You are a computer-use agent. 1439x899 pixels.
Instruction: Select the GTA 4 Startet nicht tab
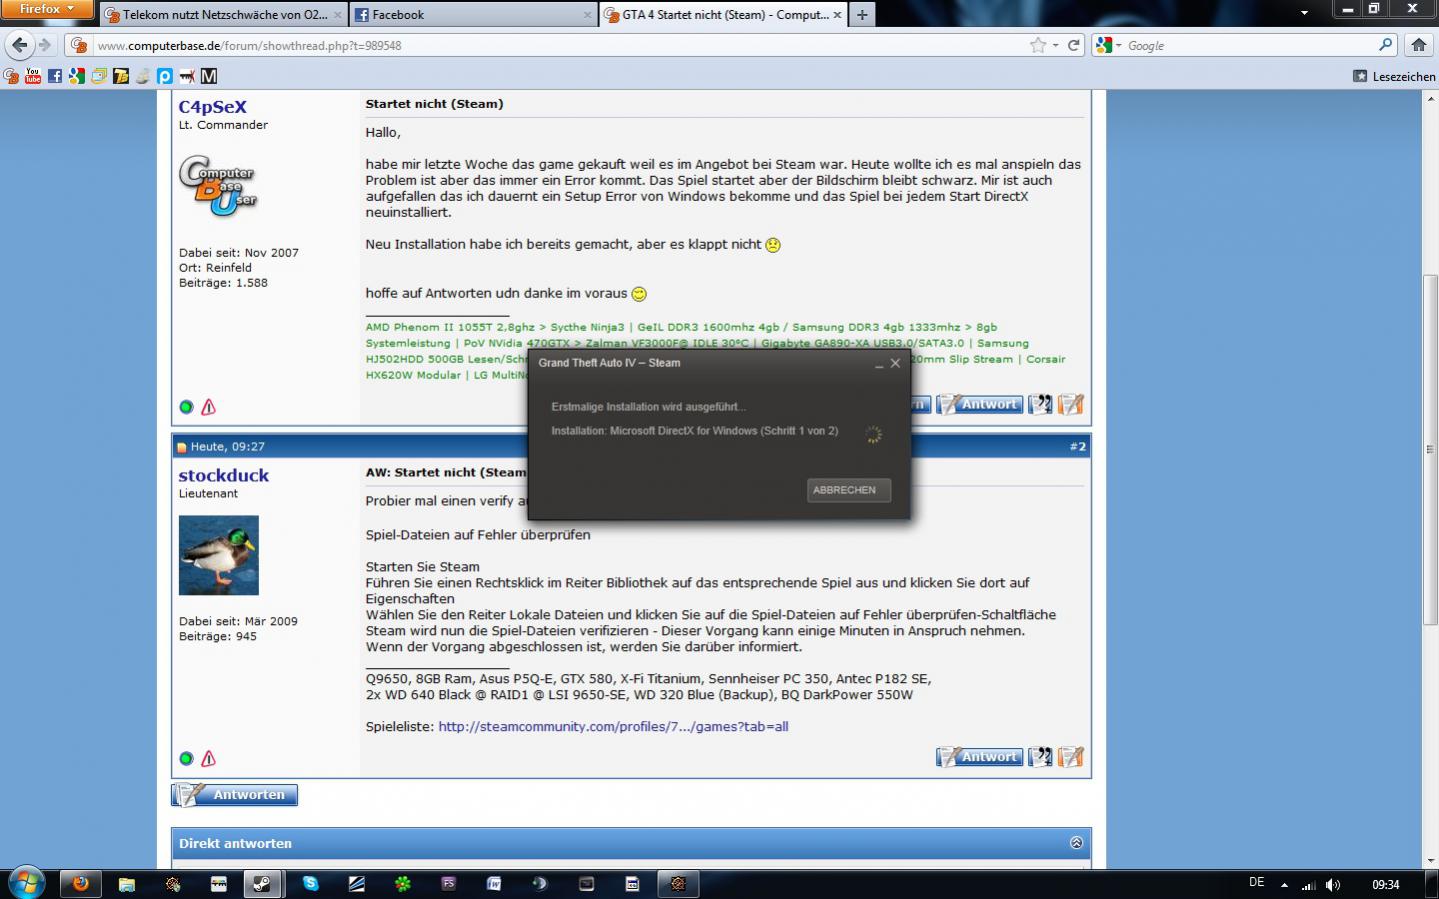point(724,15)
